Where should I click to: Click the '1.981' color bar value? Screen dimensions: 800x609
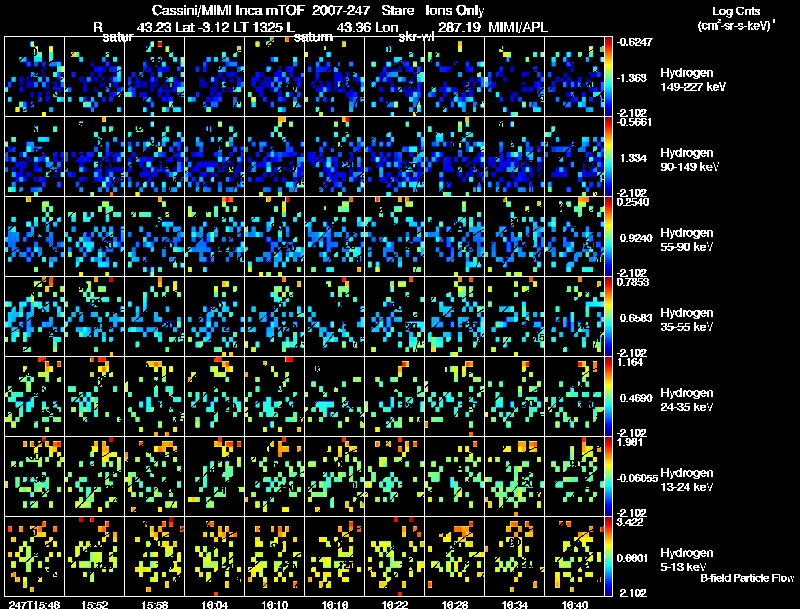pyautogui.click(x=631, y=442)
